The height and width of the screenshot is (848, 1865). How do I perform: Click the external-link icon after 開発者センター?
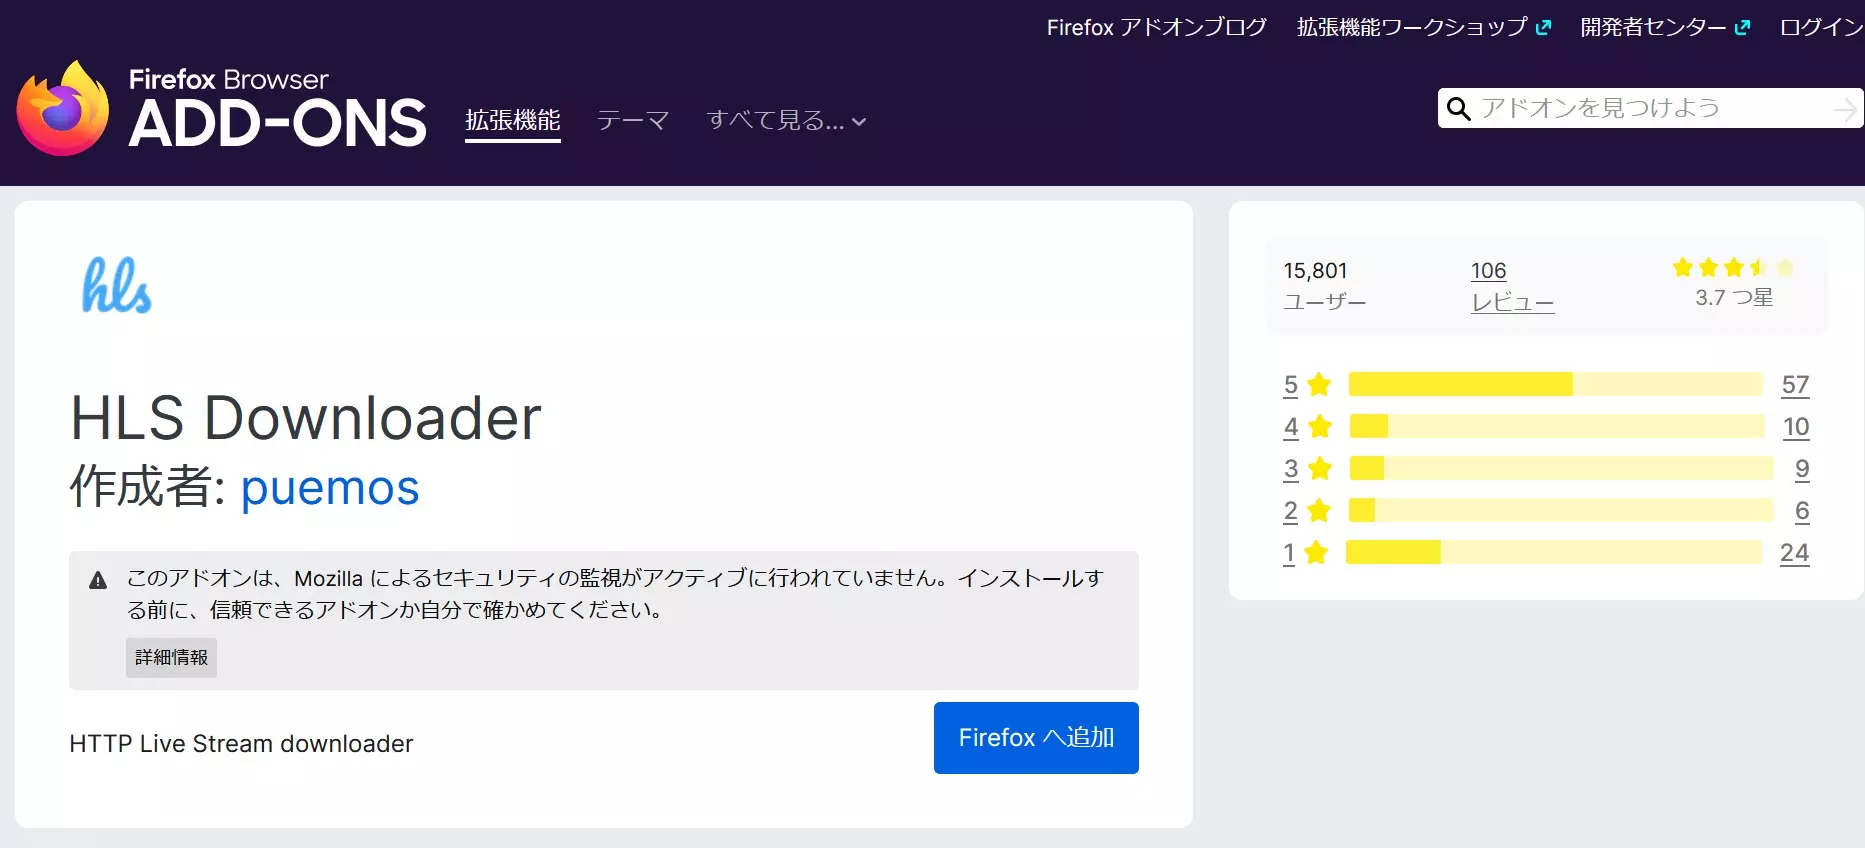[1742, 28]
